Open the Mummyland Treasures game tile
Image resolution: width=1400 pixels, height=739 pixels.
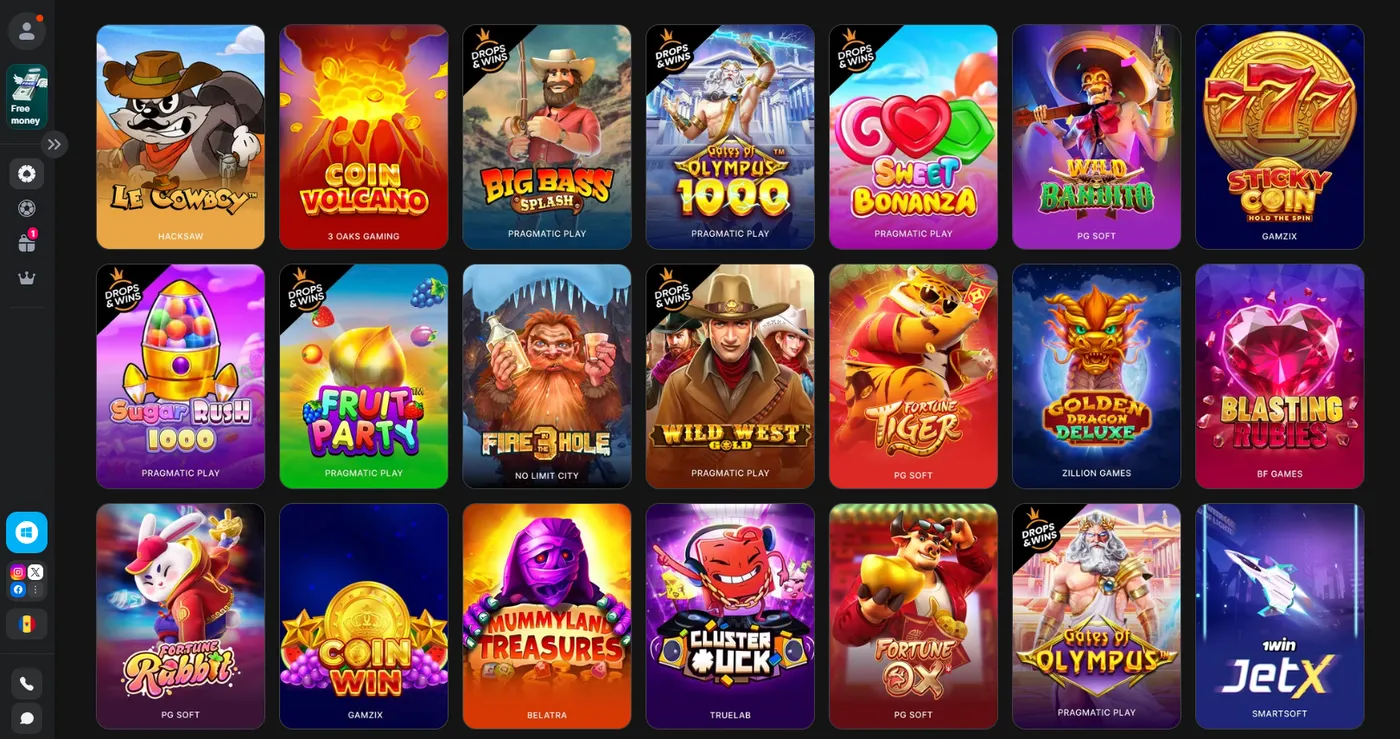pos(547,616)
